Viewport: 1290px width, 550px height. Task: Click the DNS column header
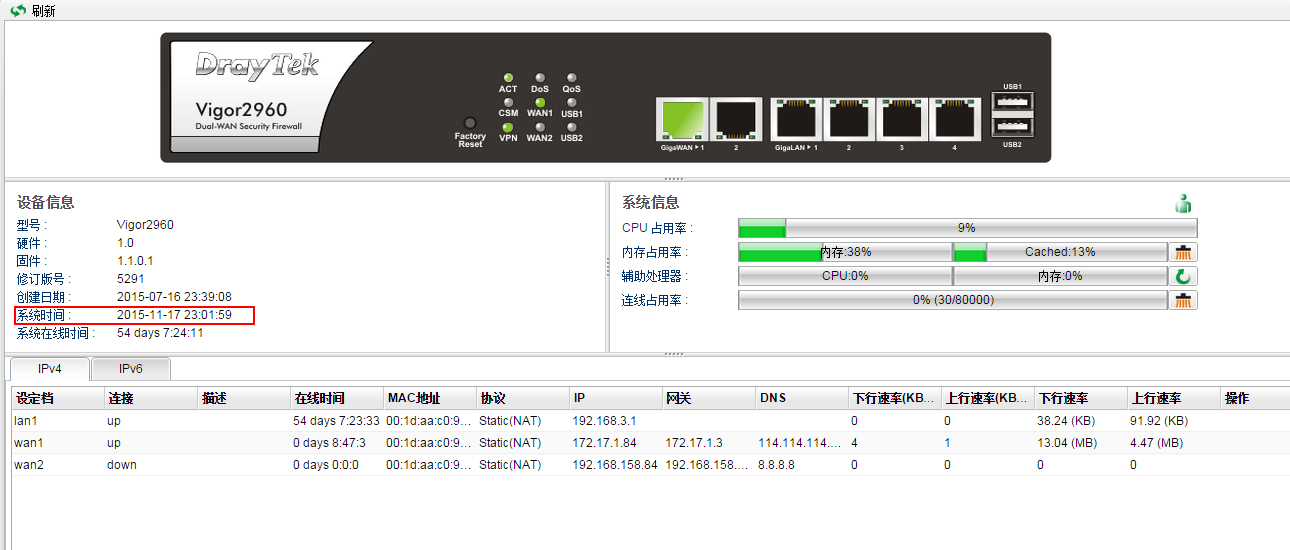coord(802,398)
